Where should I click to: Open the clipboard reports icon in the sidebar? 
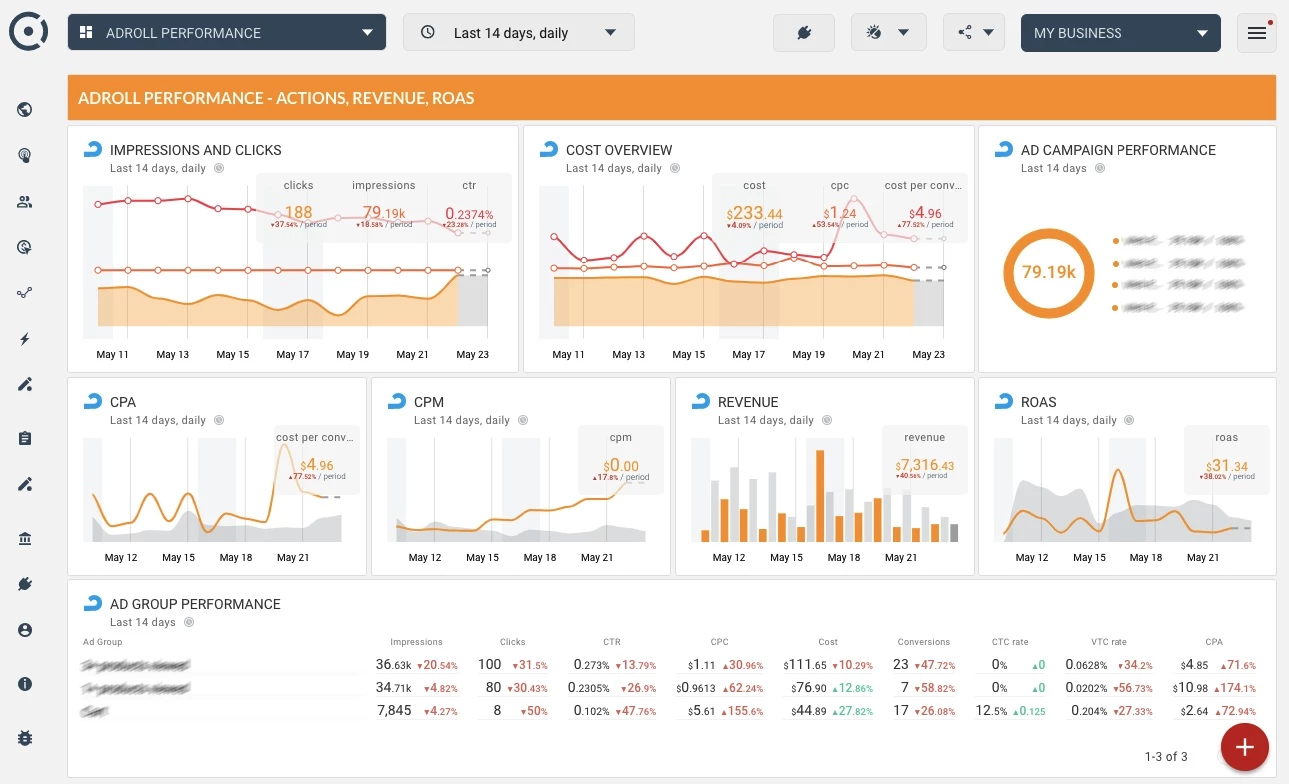tap(25, 438)
